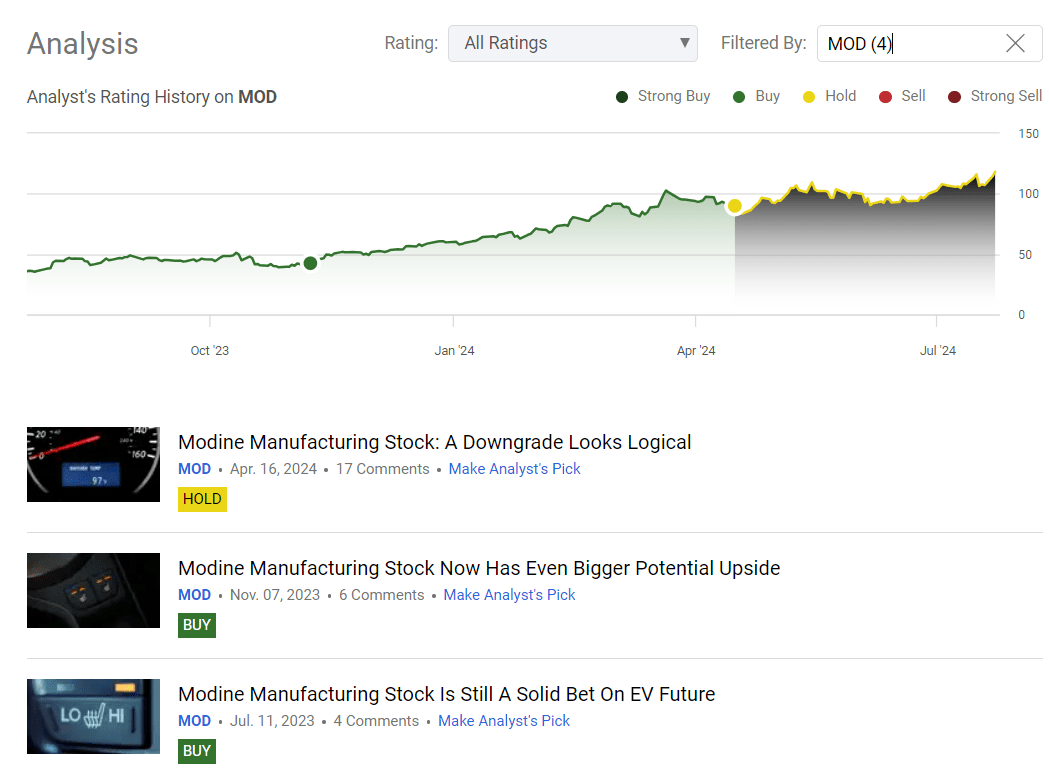Viewport: 1049px width, 775px height.
Task: Open 'Still A Solid Bet On EV Future' article
Action: [446, 694]
